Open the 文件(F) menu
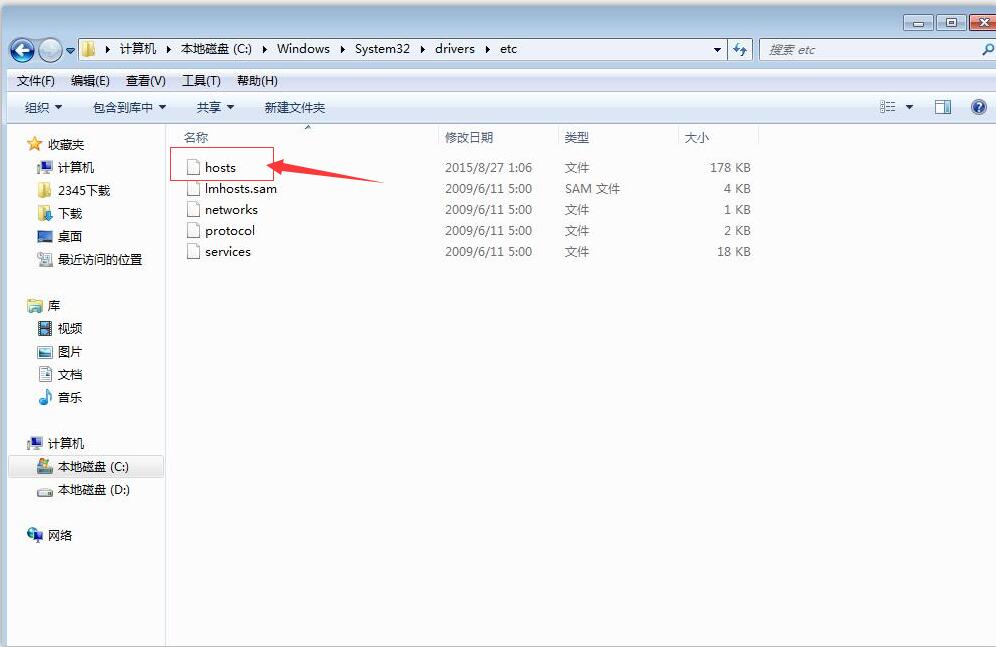 coord(36,81)
